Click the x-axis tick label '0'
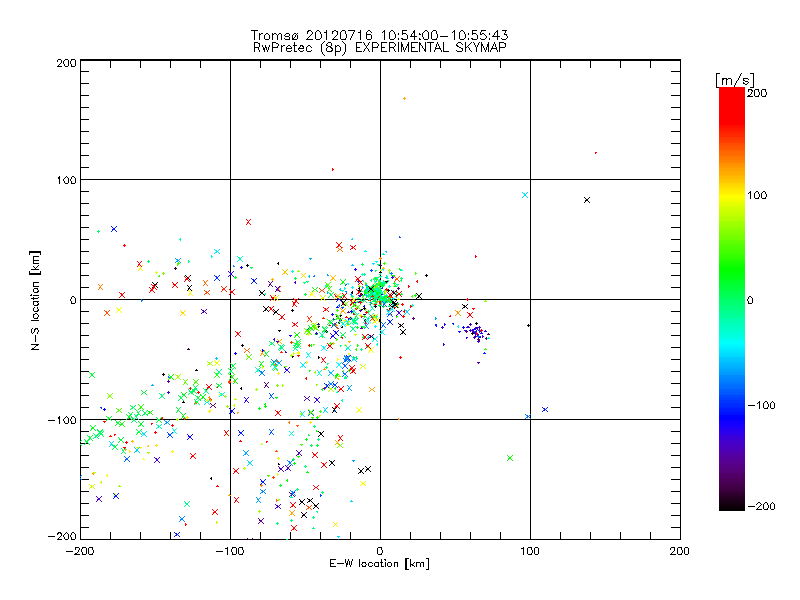This screenshot has width=800, height=600. tap(380, 551)
